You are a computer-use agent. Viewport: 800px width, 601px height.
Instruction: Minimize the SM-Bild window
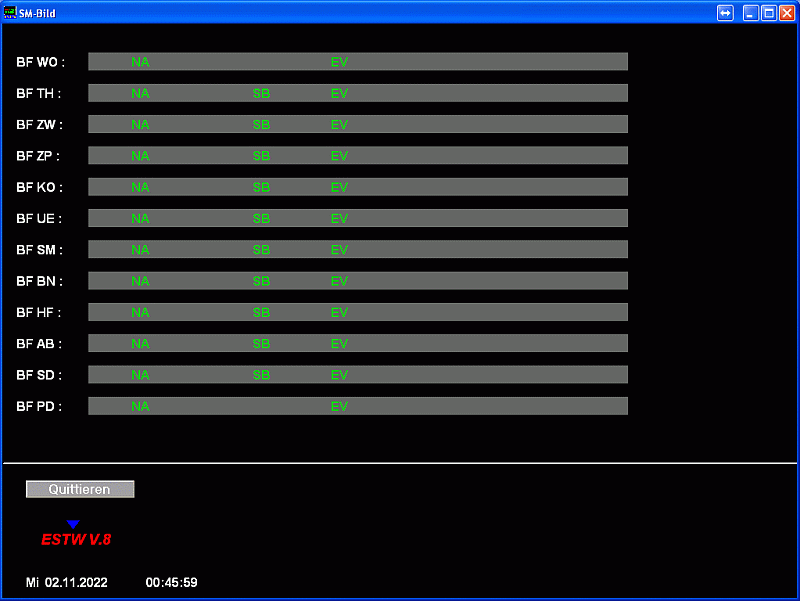pos(750,13)
